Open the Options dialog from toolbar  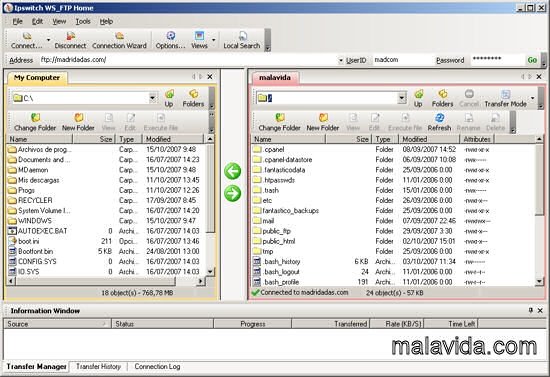pyautogui.click(x=170, y=40)
